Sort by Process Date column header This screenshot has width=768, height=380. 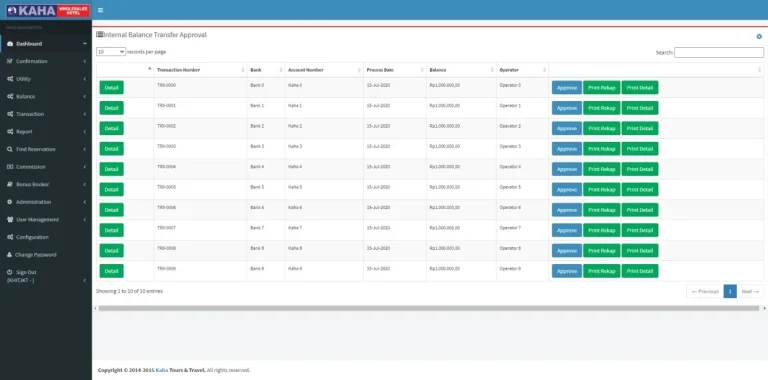click(x=395, y=70)
